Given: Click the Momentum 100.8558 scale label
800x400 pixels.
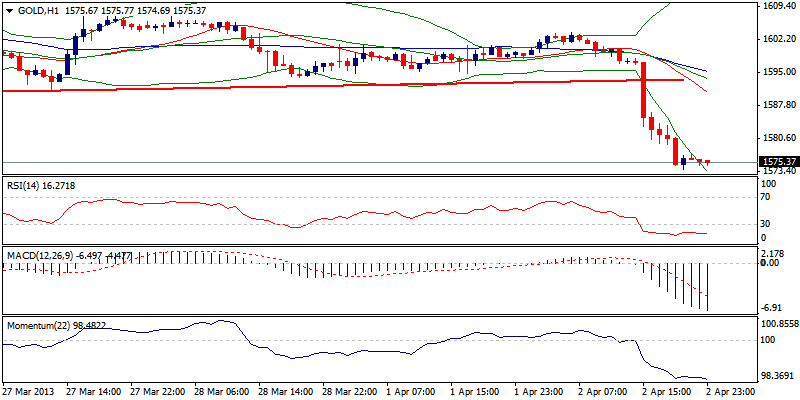Looking at the screenshot, I should [x=779, y=325].
